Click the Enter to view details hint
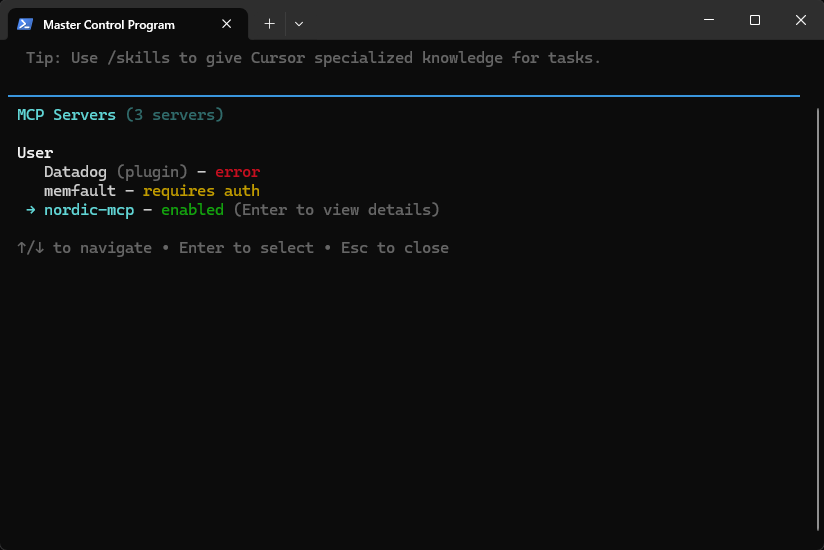Screen dimensions: 824x550 click(336, 210)
